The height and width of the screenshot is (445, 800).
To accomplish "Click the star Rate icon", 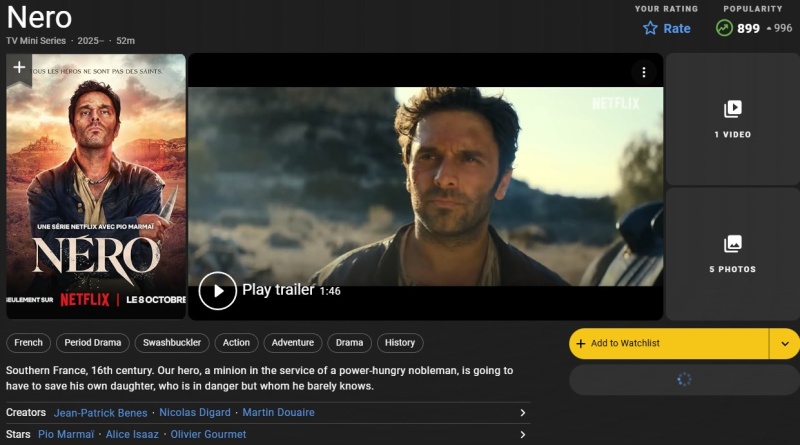I will (650, 28).
